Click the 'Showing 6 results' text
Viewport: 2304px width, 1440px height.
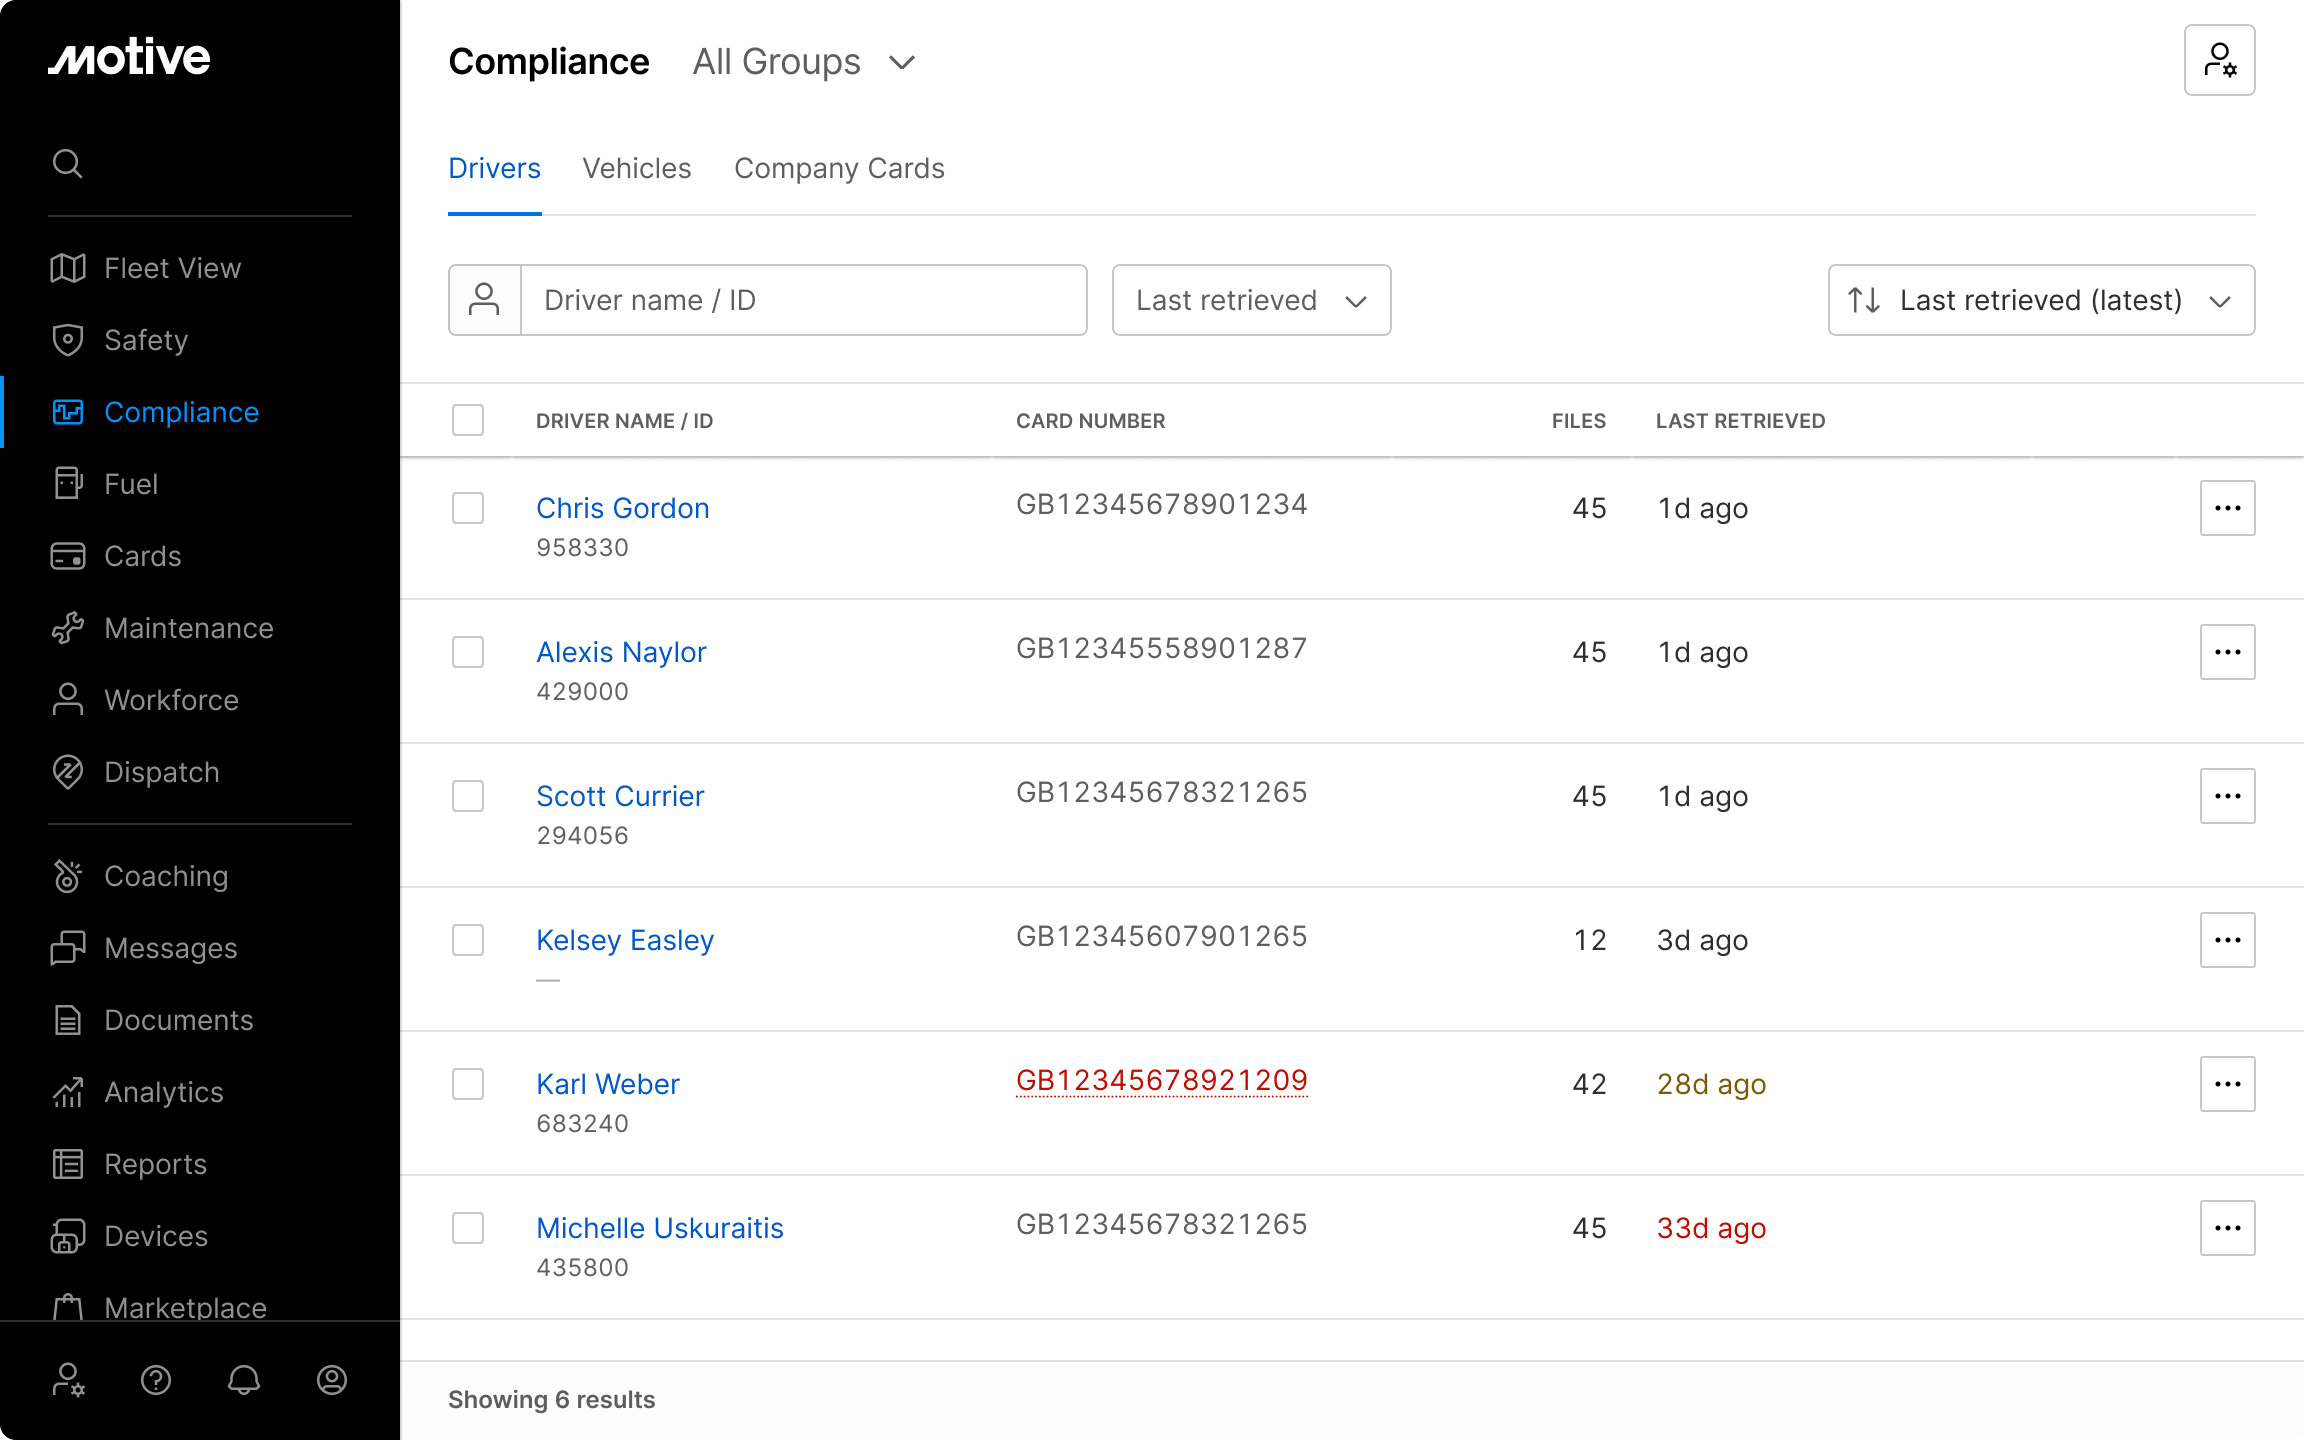552,1400
